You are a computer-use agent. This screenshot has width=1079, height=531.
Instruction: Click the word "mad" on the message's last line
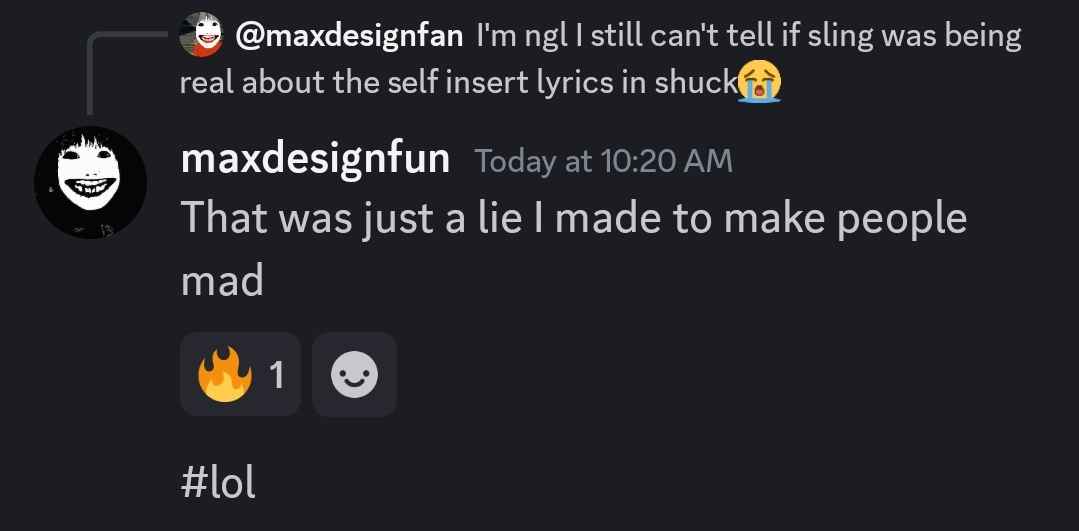click(x=222, y=281)
